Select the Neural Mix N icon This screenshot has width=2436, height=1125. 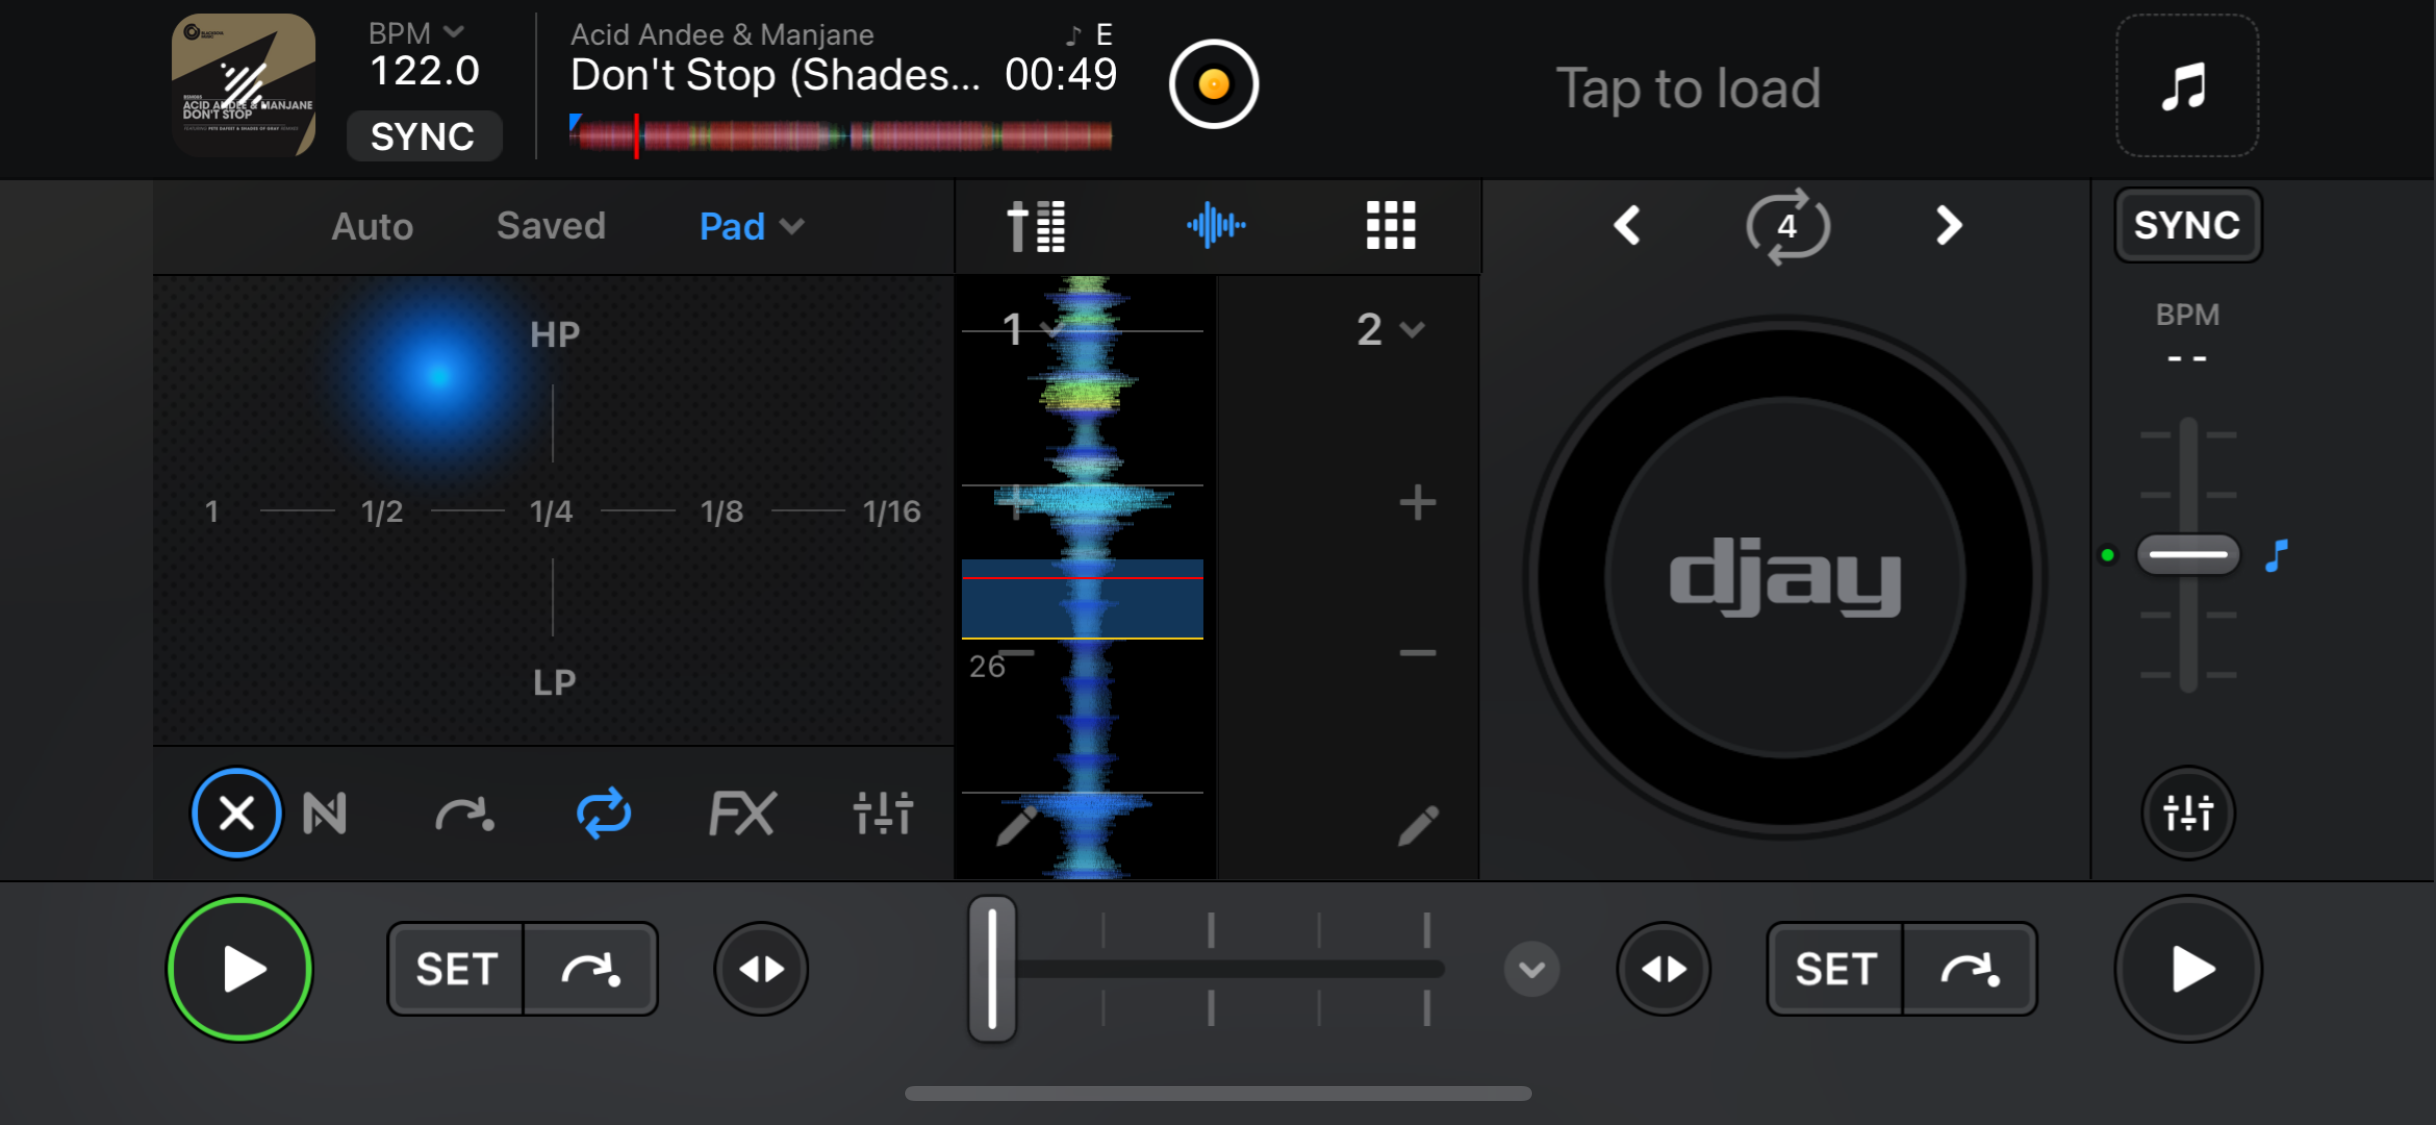[325, 812]
